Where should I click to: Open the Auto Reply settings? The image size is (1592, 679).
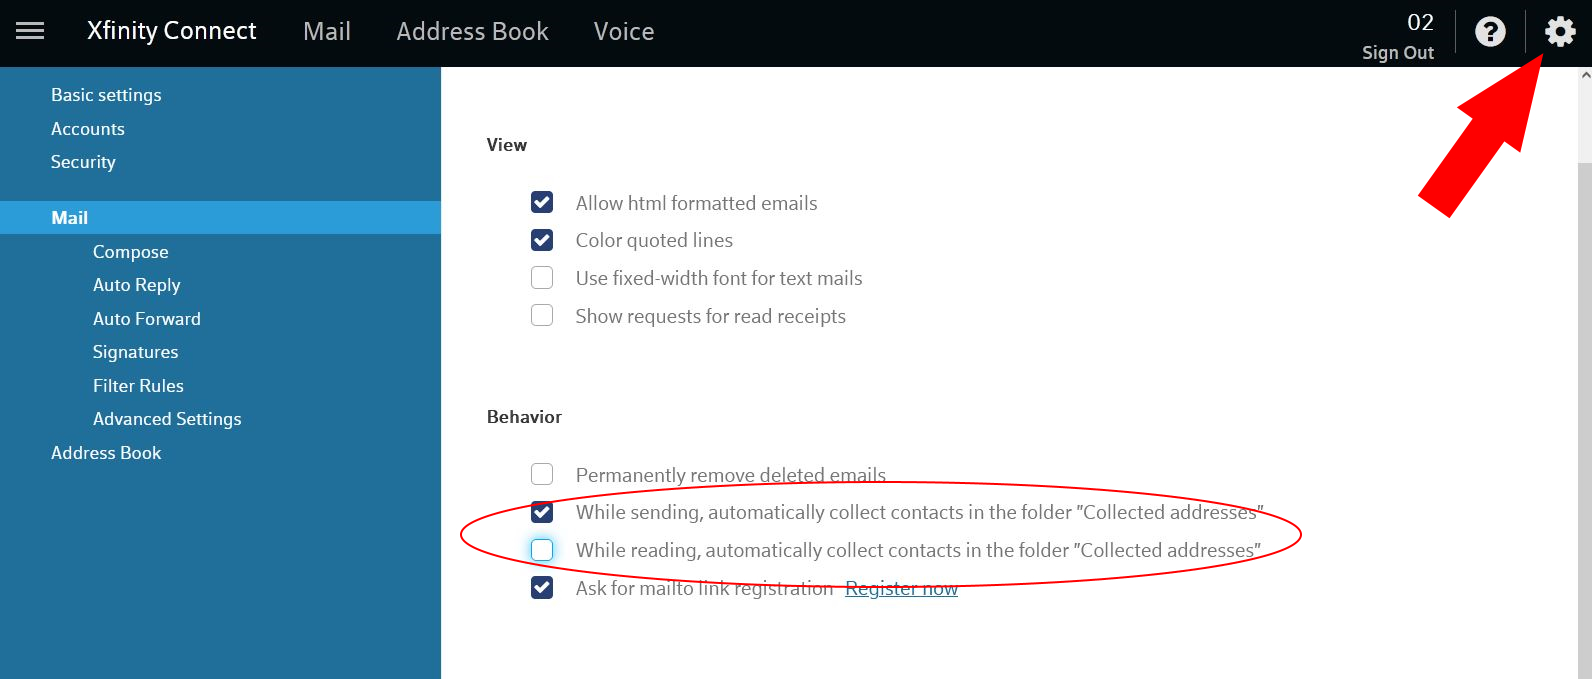136,284
